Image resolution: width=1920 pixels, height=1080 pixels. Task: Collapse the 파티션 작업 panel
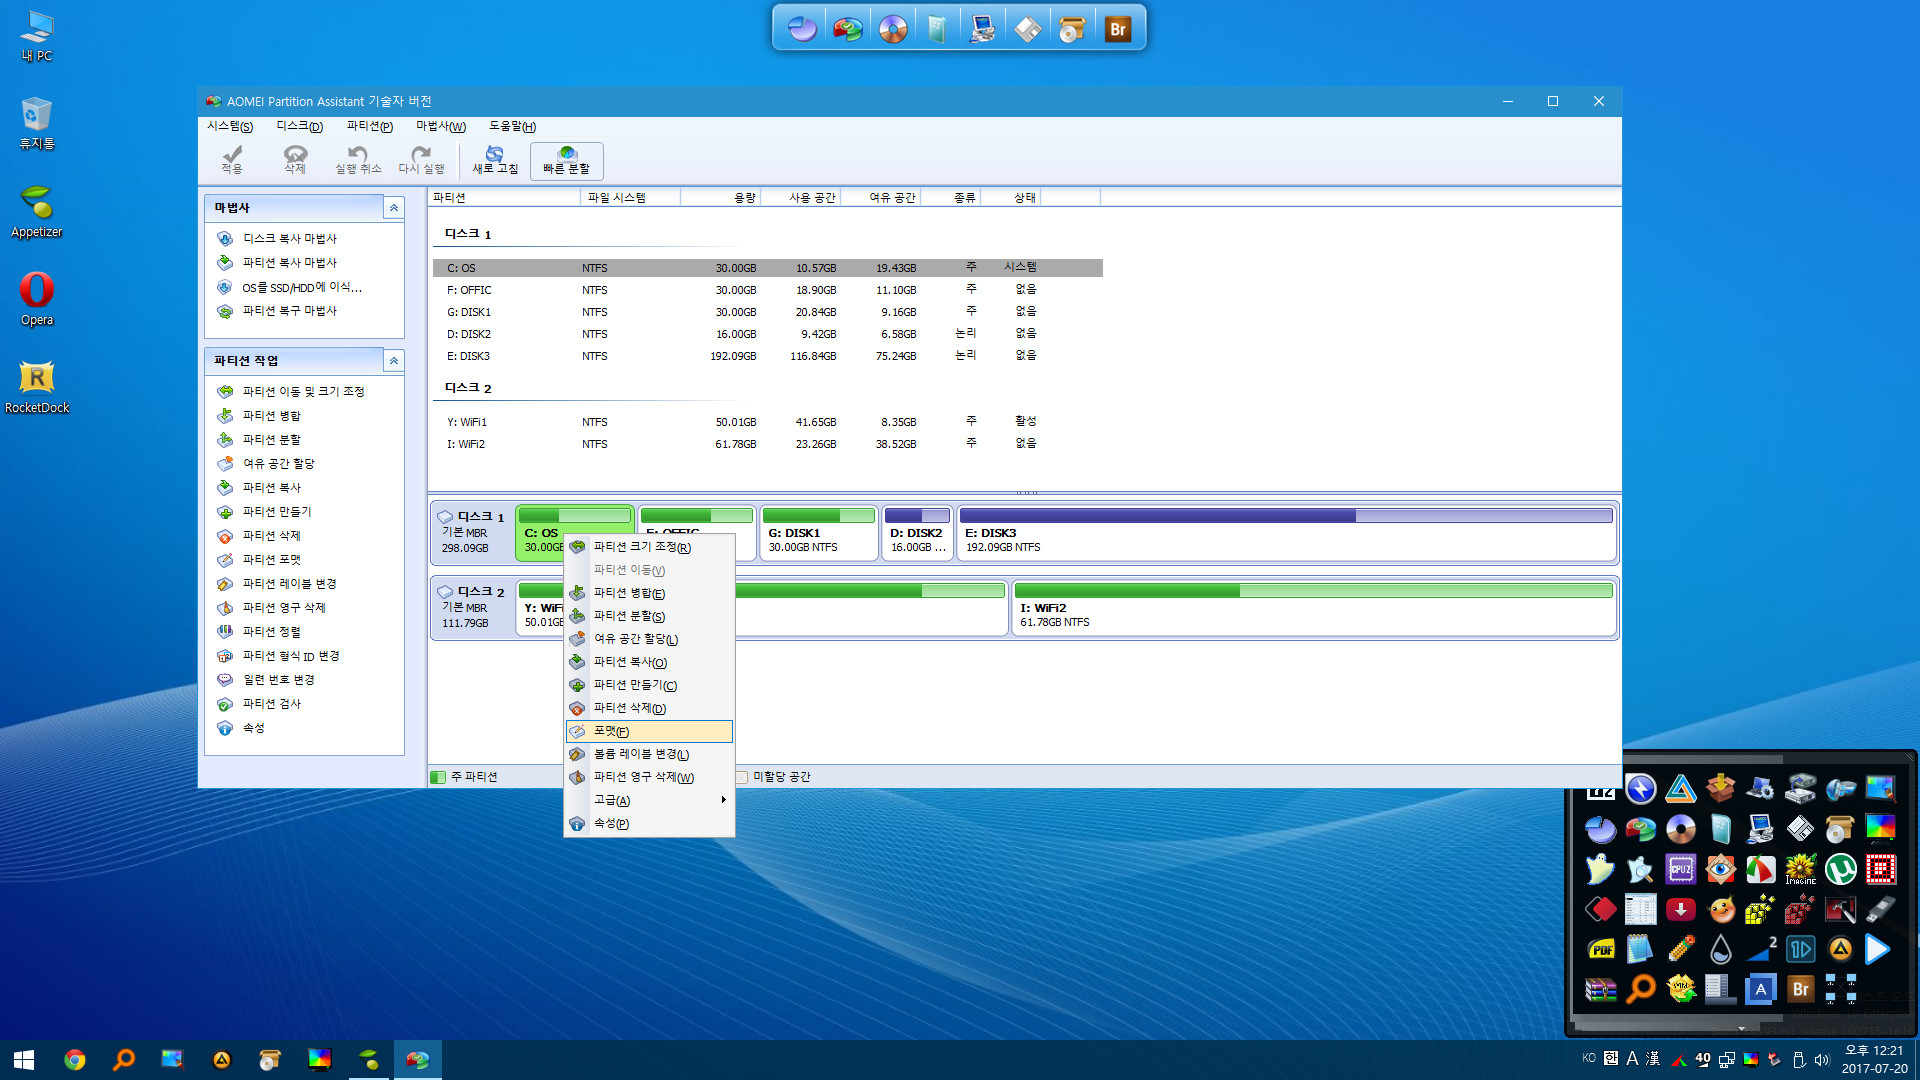[x=394, y=360]
